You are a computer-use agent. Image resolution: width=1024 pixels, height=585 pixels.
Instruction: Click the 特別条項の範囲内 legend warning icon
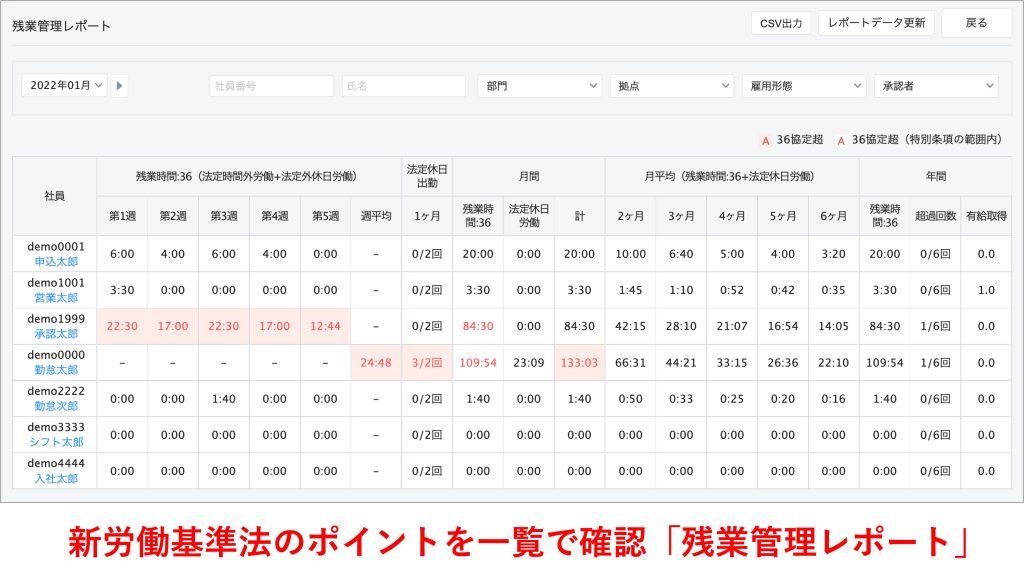[x=841, y=141]
